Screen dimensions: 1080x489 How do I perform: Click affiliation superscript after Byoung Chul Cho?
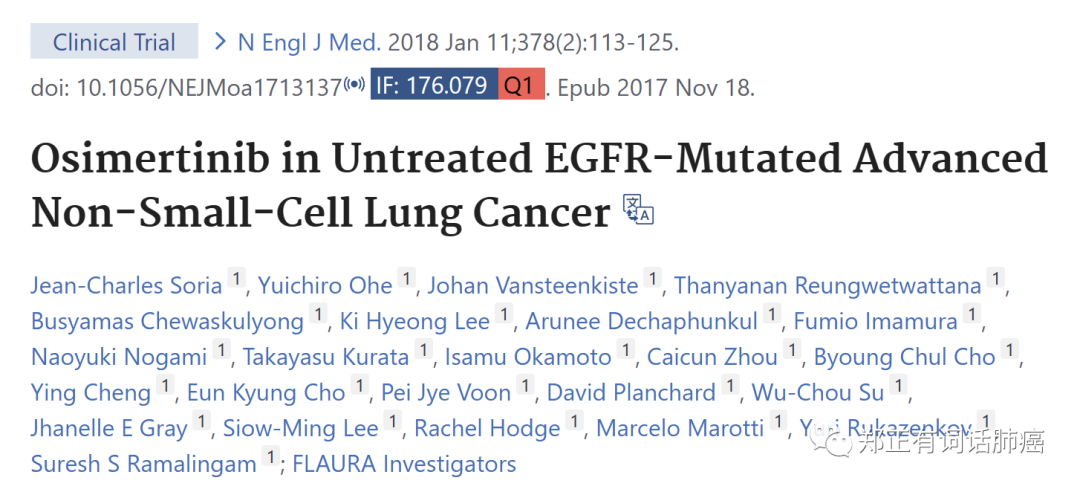[x=1009, y=351]
